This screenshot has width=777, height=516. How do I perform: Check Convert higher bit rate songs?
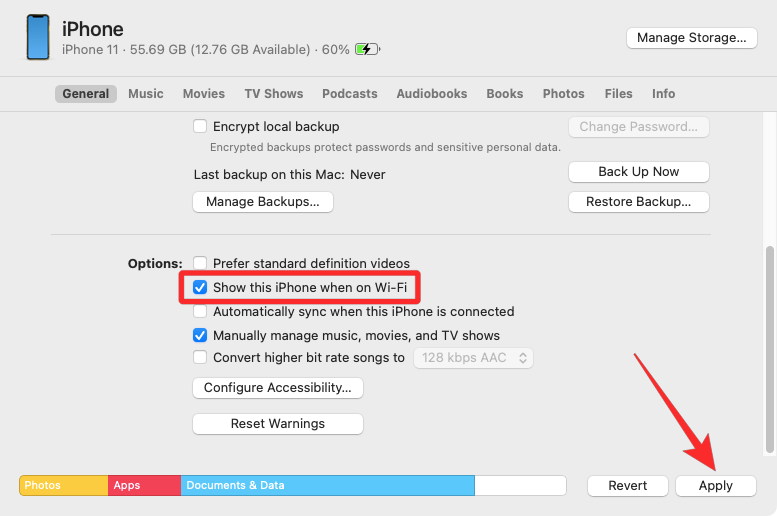pyautogui.click(x=200, y=358)
